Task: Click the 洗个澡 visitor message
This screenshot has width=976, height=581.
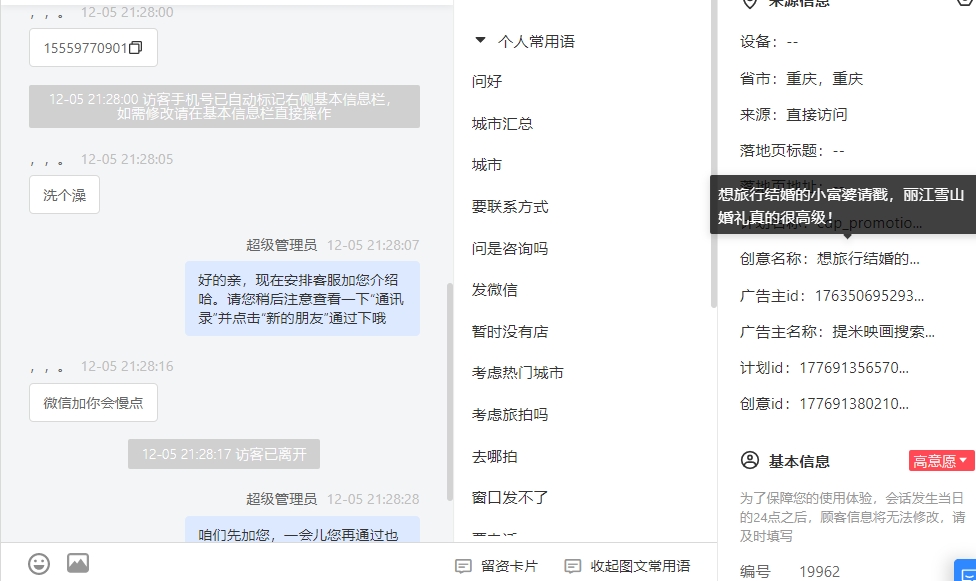Action: 64,195
